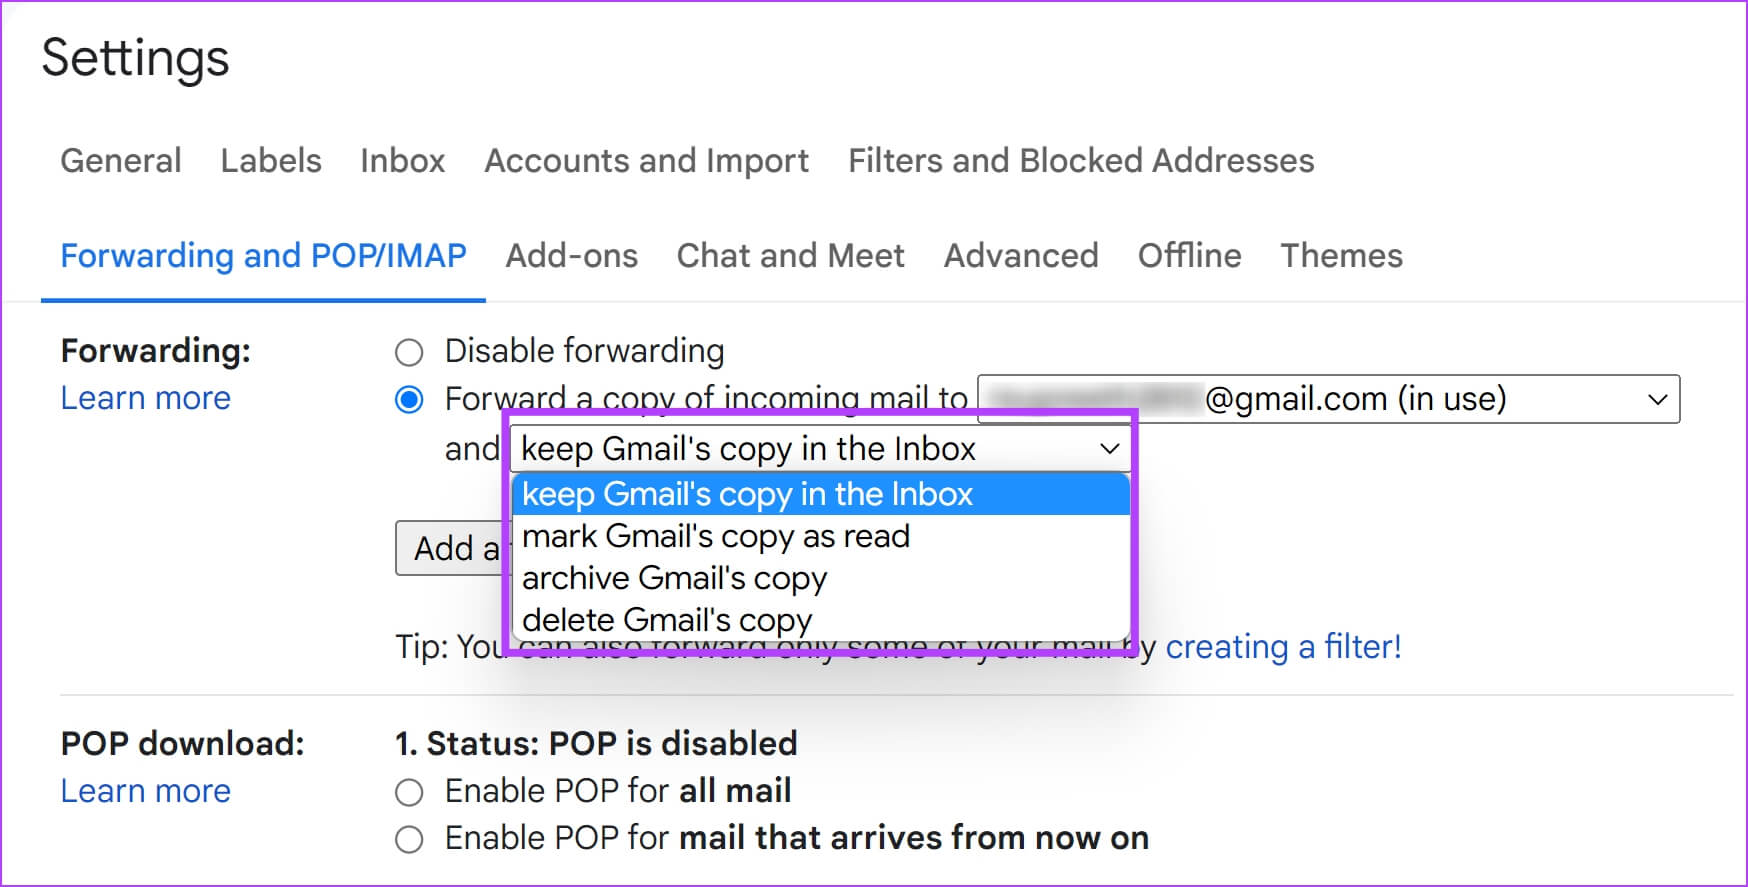Open Learn more link under POP download
The height and width of the screenshot is (887, 1748).
[146, 791]
